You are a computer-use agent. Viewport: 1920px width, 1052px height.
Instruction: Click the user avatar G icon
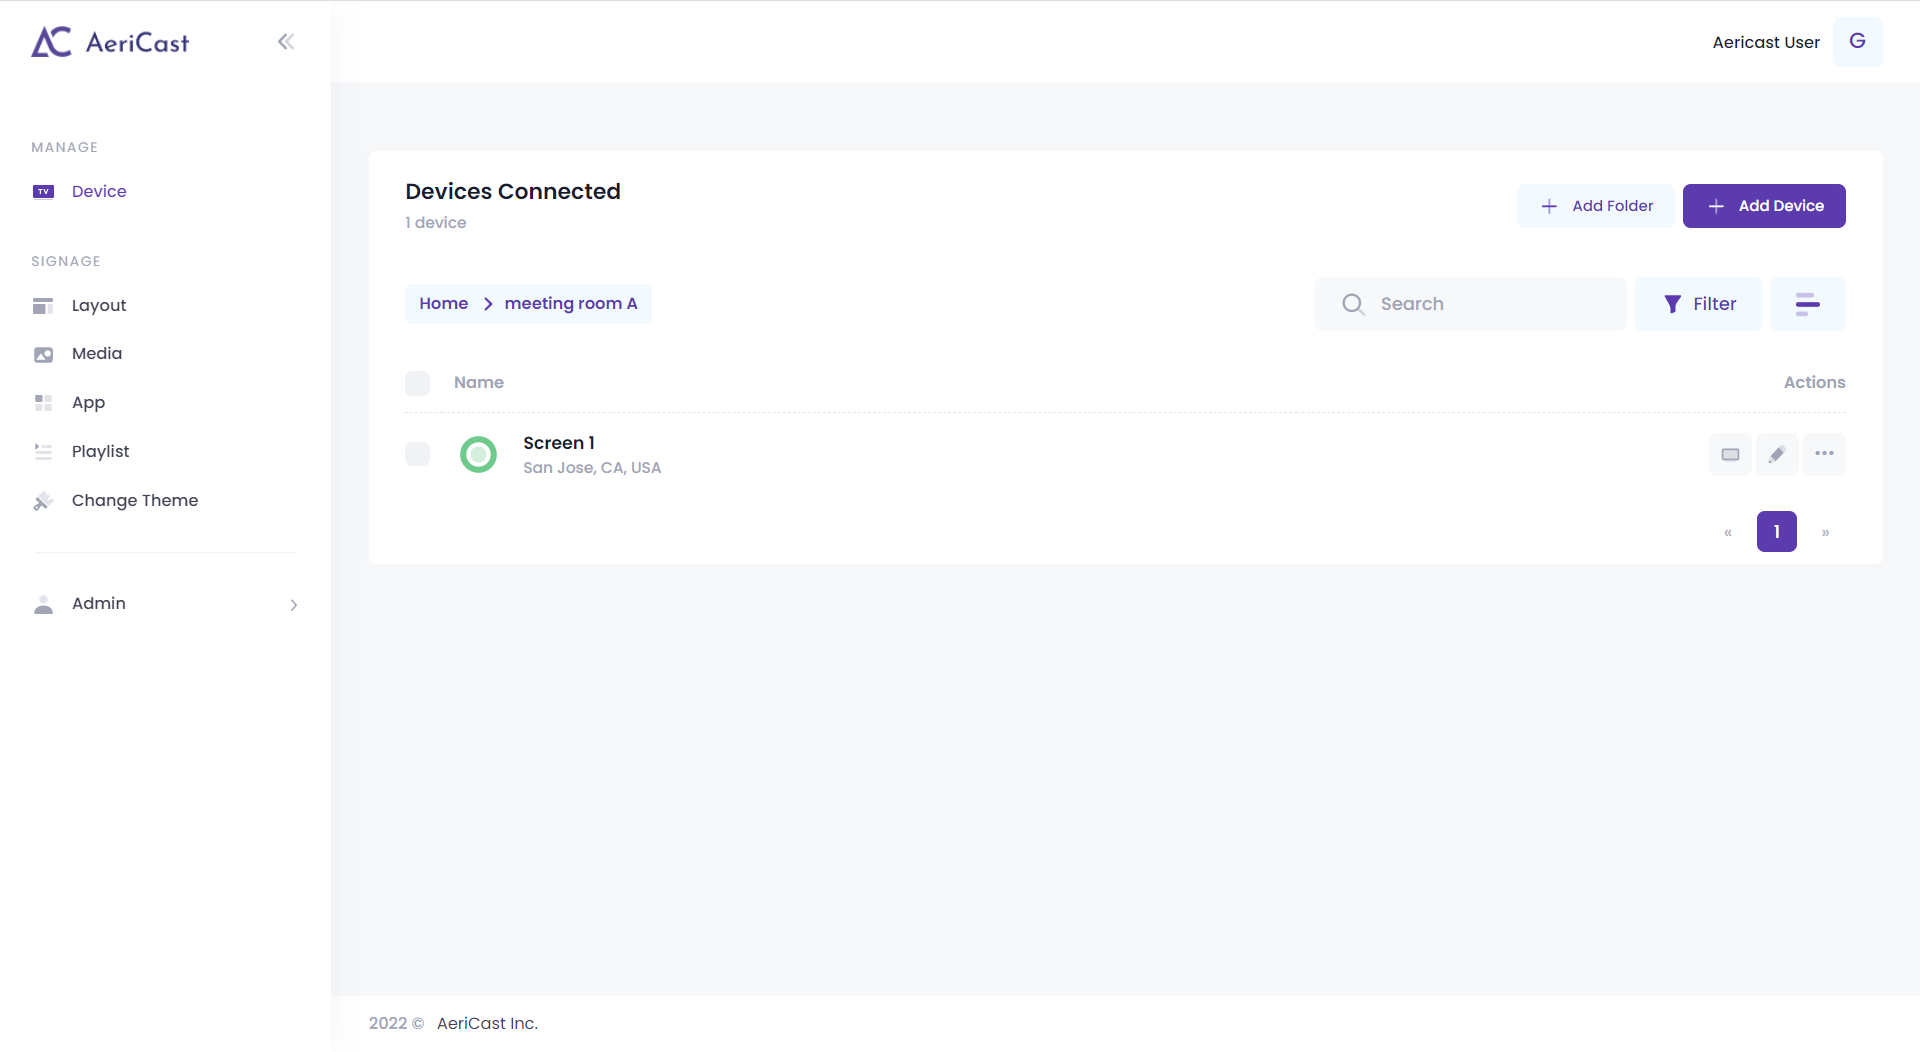1857,42
